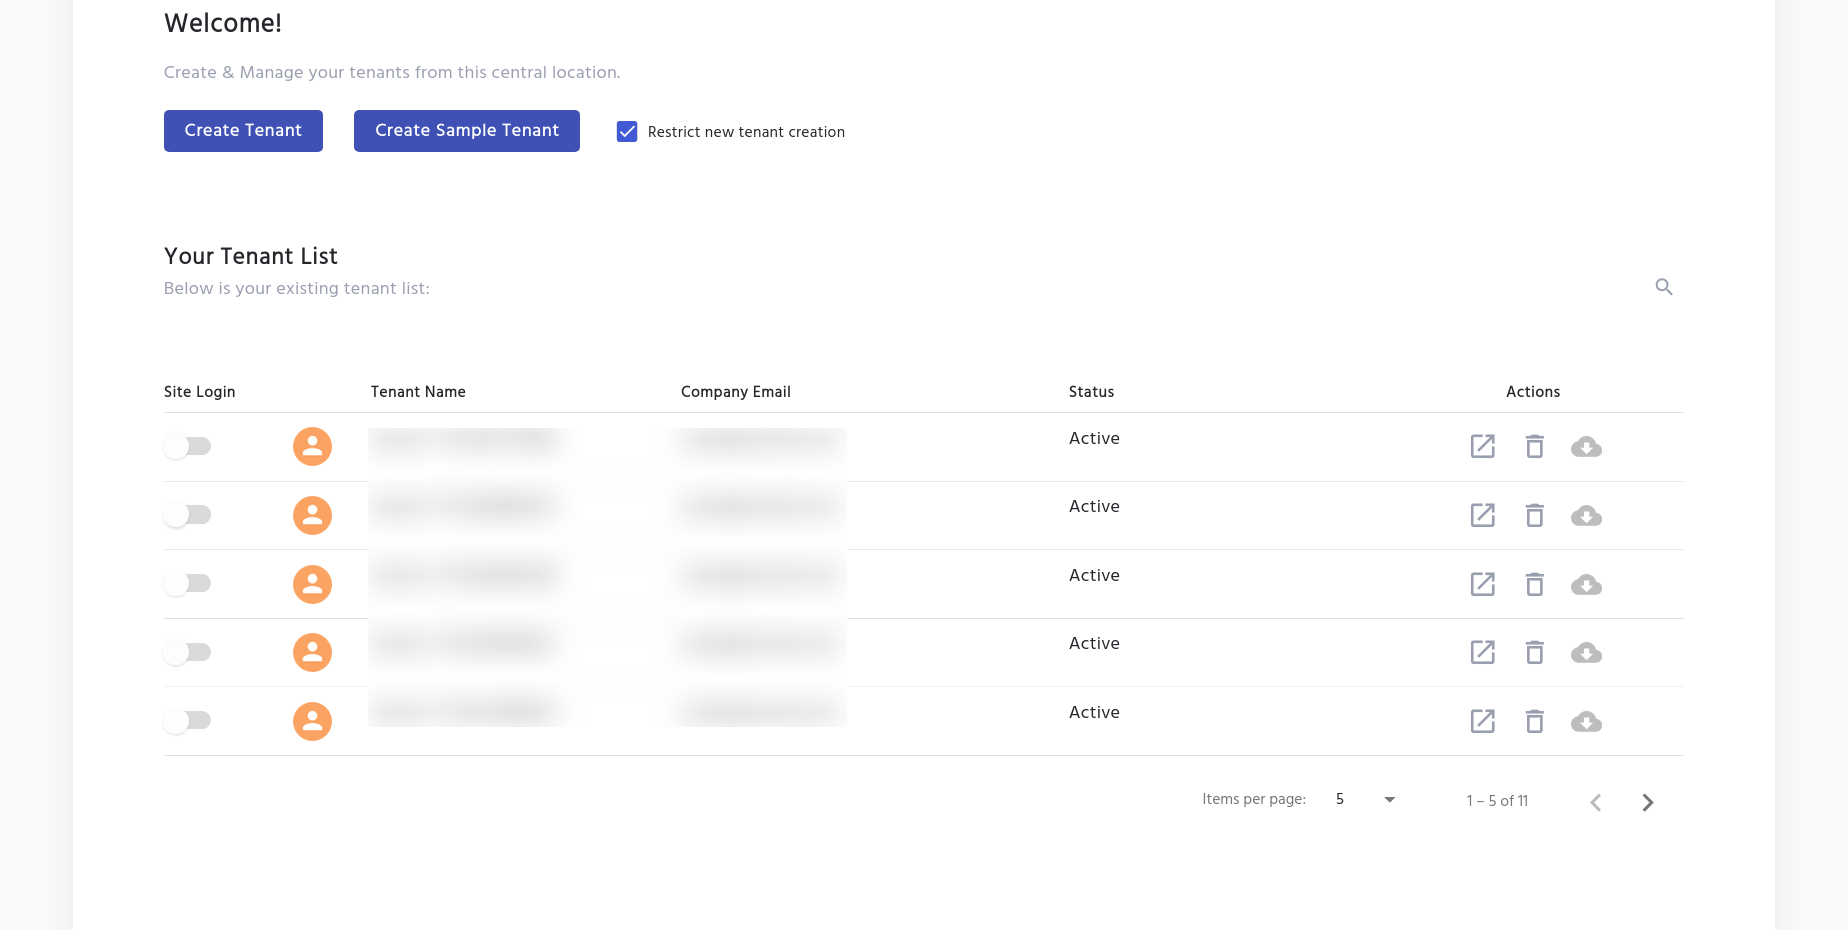Viewport: 1848px width, 930px height.
Task: Click the second row user avatar icon
Action: [312, 515]
